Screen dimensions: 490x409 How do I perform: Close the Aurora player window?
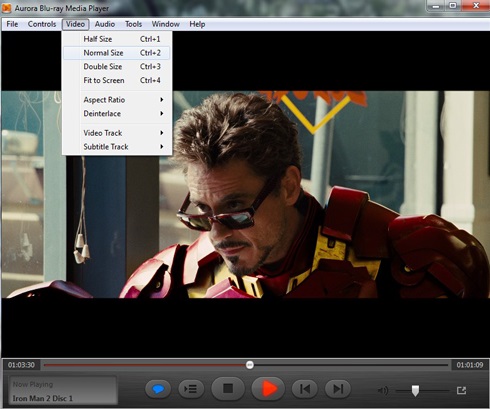[x=475, y=6]
